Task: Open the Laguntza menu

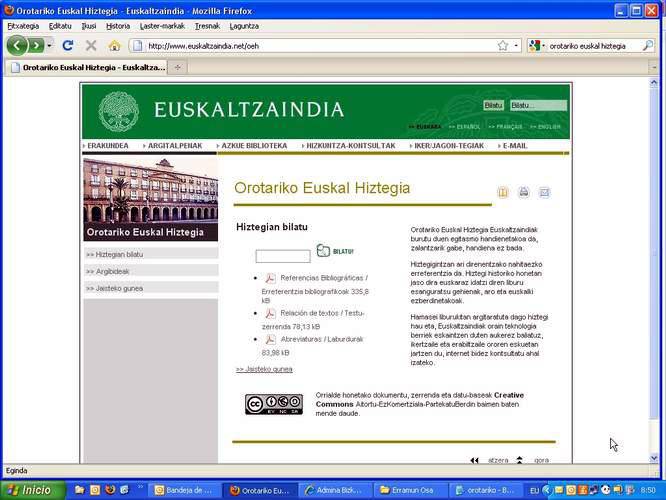Action: (244, 26)
